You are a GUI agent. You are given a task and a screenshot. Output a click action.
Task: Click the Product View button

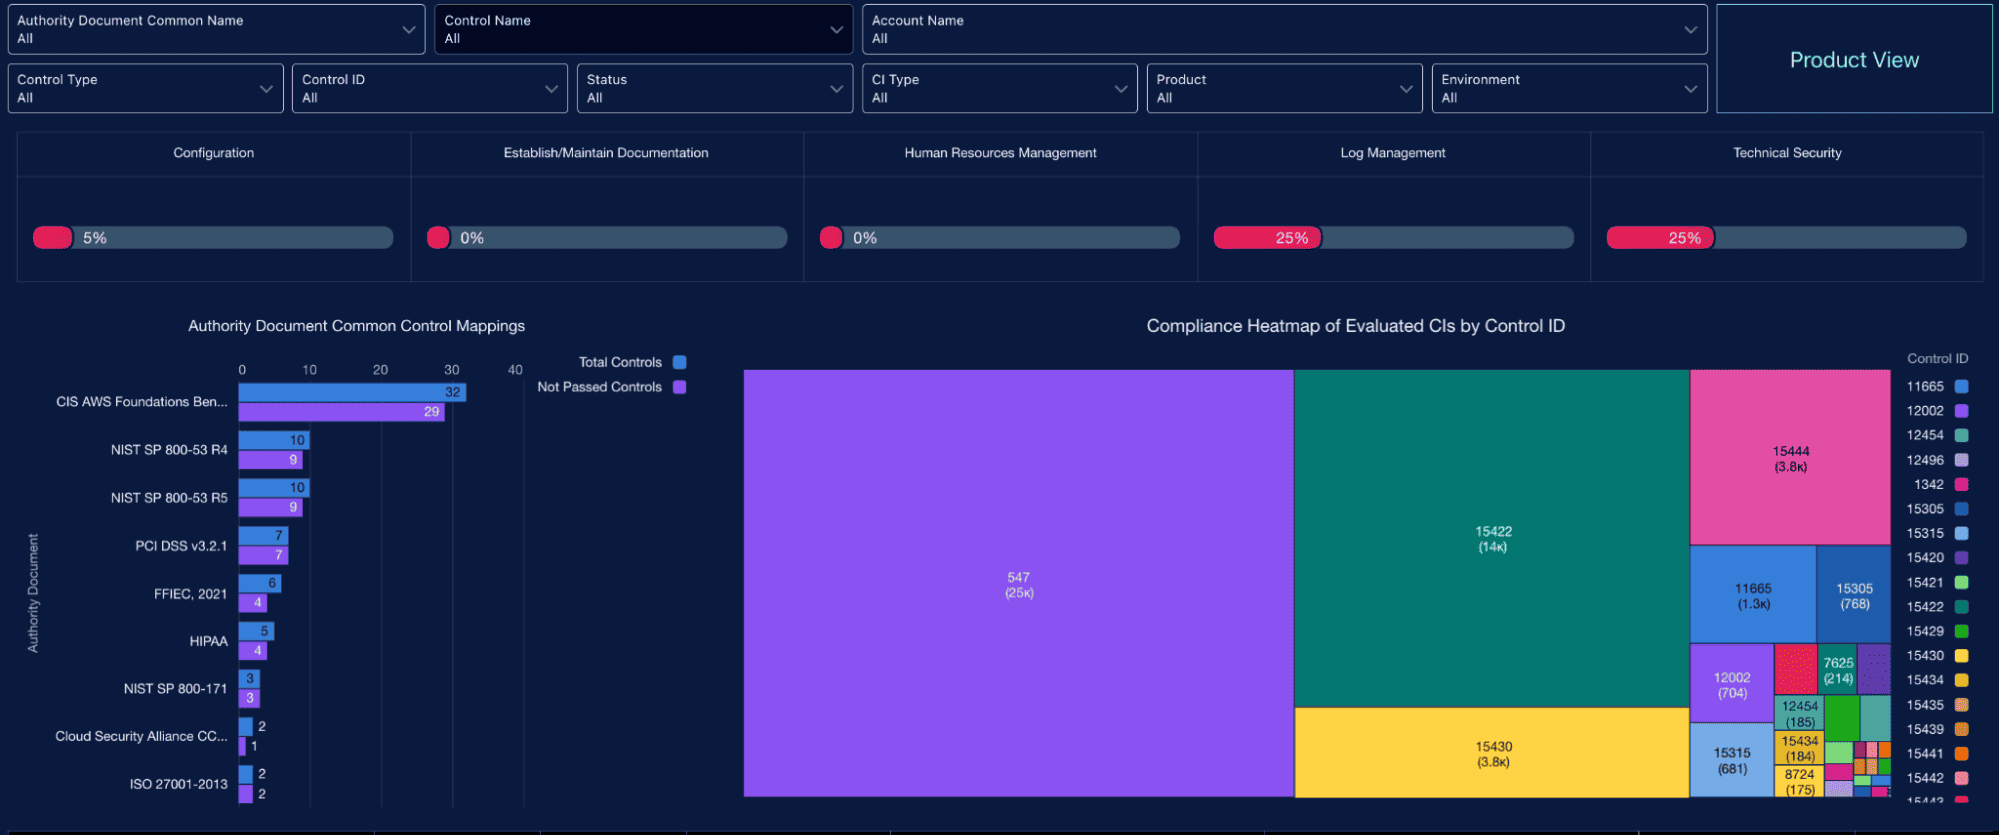[x=1854, y=59]
